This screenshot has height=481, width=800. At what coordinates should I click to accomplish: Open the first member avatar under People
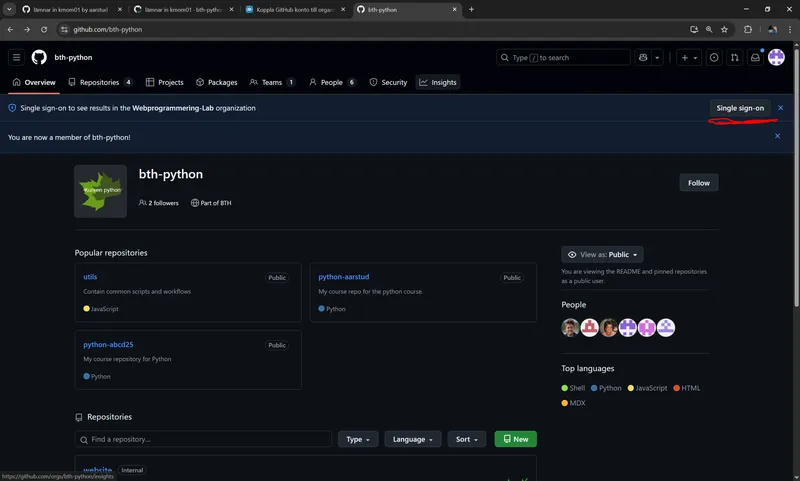(x=570, y=327)
